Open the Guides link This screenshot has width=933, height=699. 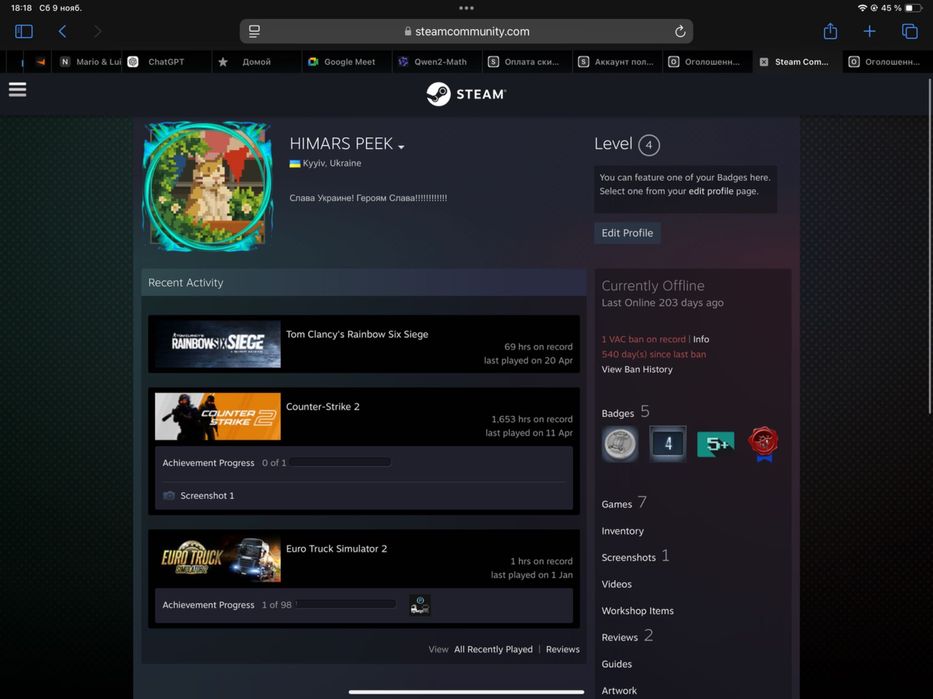click(x=616, y=664)
